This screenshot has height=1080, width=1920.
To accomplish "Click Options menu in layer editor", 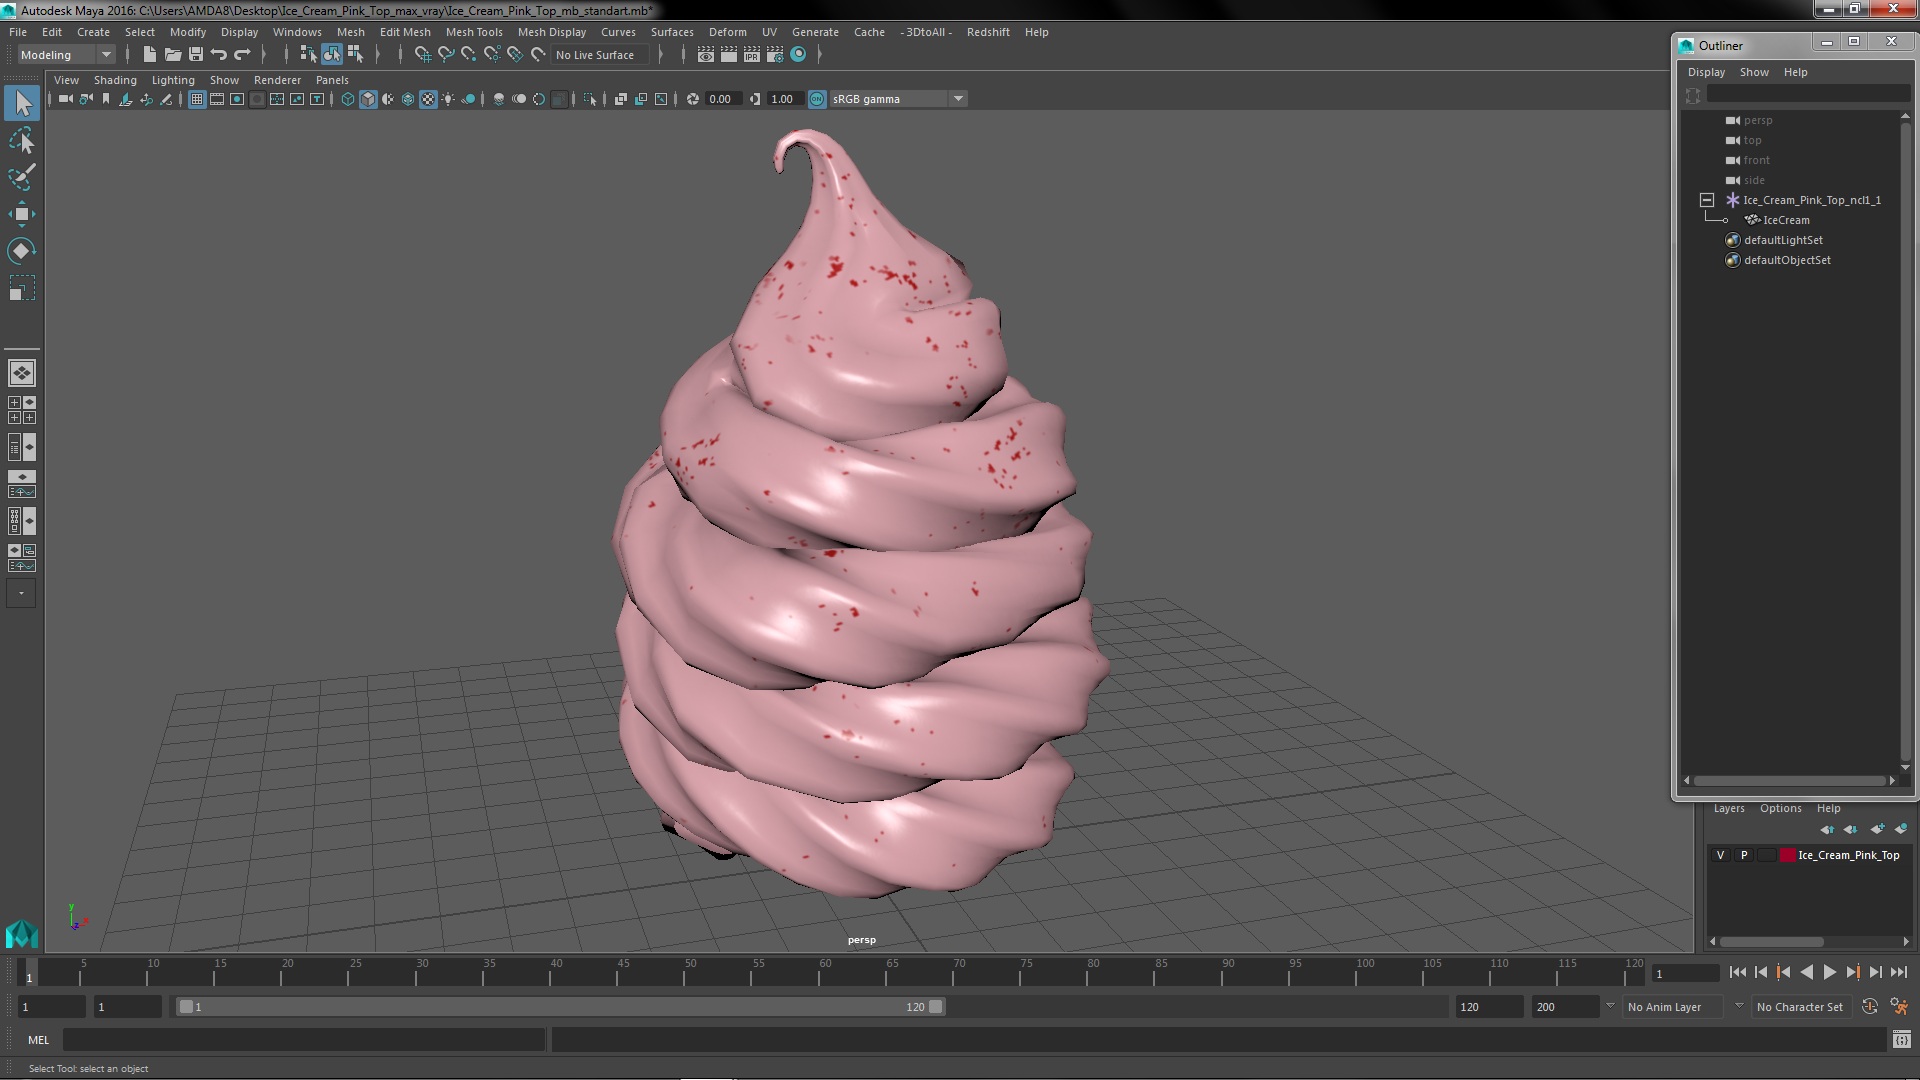I will (1781, 808).
